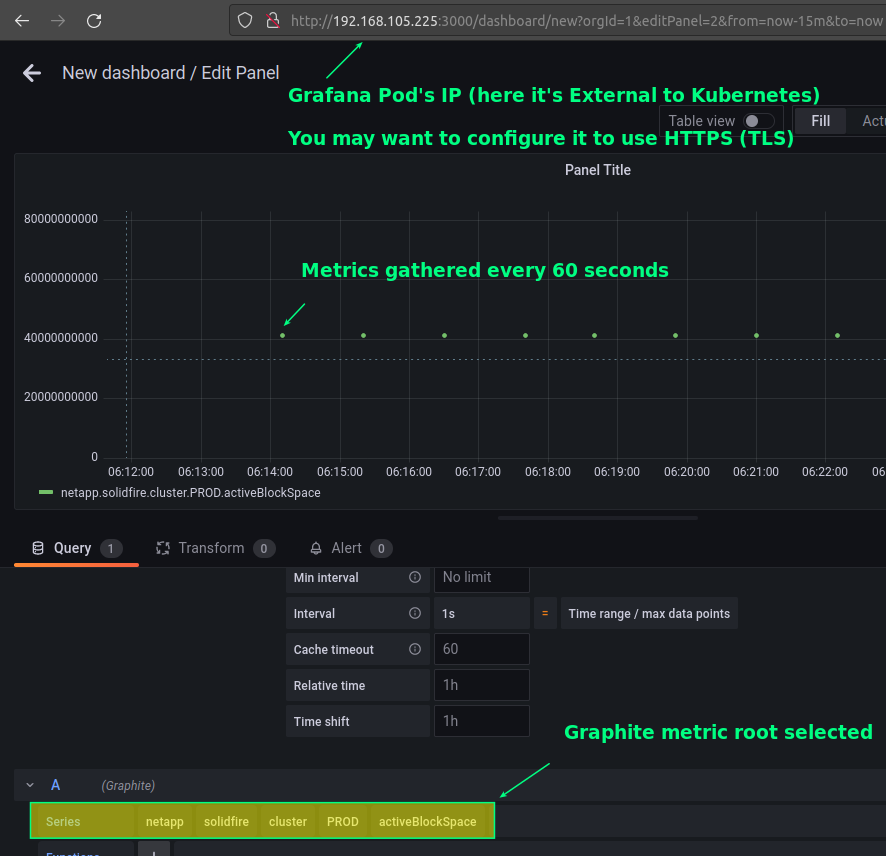The width and height of the screenshot is (886, 856).
Task: Click the Panel Title heading
Action: pyautogui.click(x=597, y=170)
